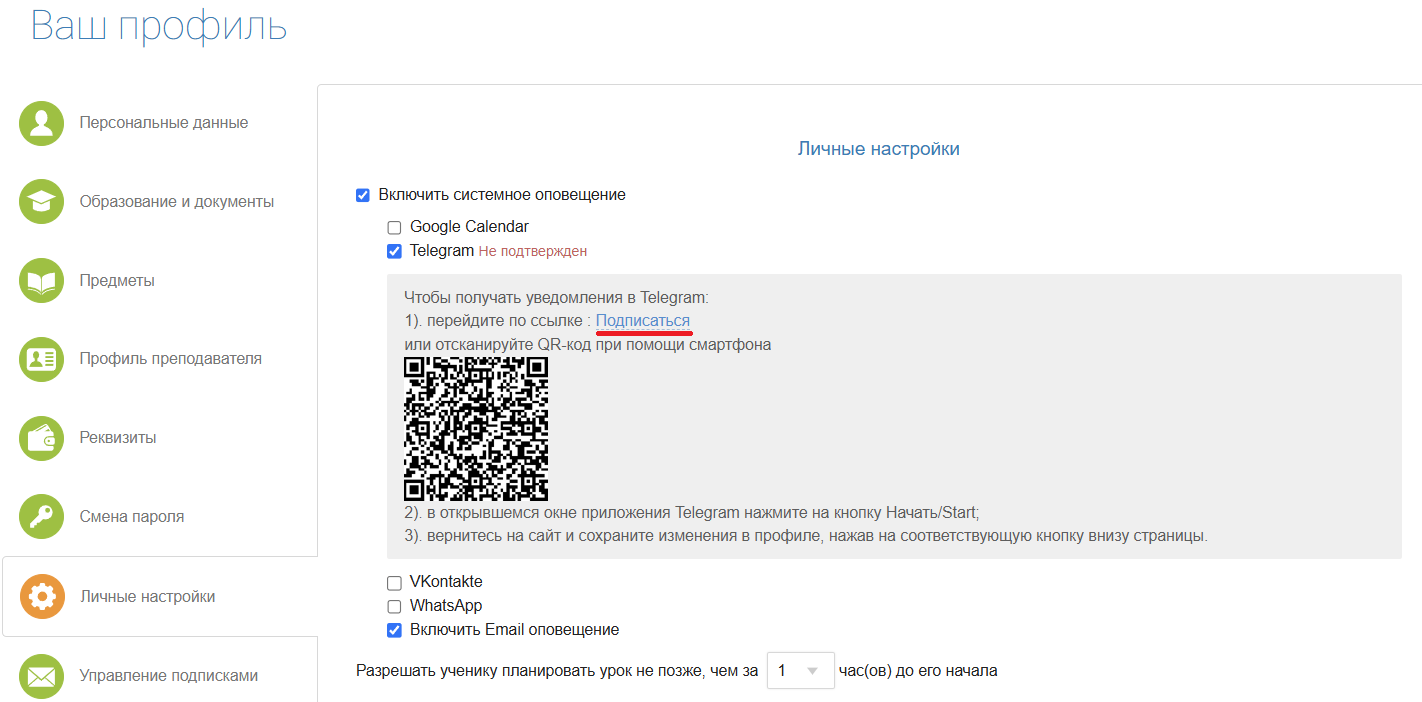The width and height of the screenshot is (1422, 702).
Task: Click the Personal data person icon
Action: (41, 123)
